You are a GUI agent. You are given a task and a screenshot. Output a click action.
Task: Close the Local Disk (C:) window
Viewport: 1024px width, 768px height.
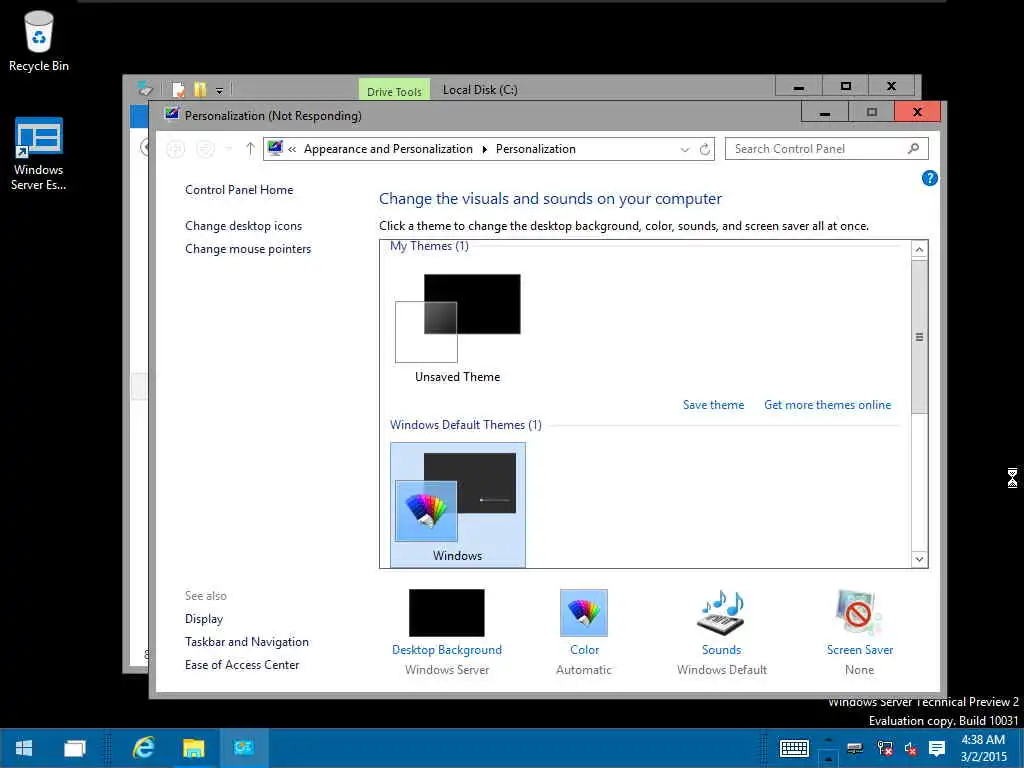coord(891,87)
